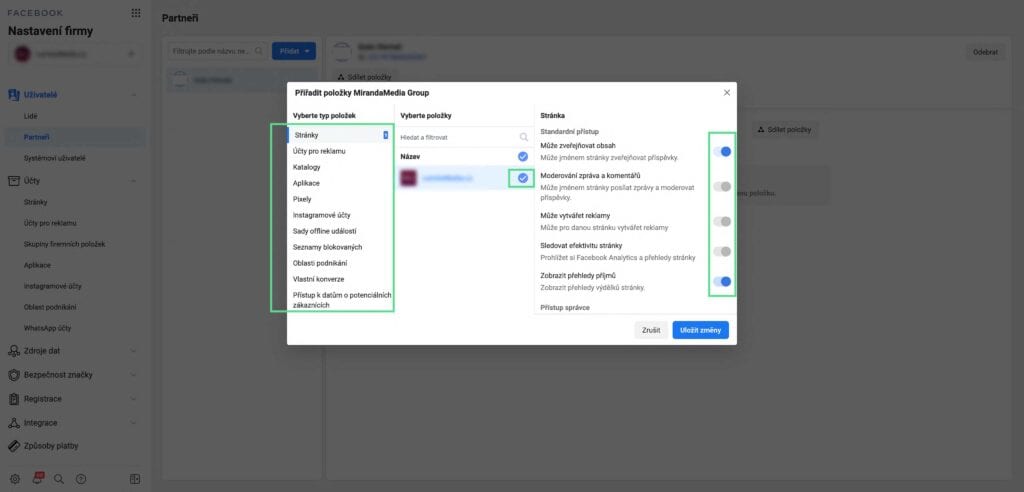Click the Způsoby platby card icon
Screen dimensions: 1024x492
point(14,446)
